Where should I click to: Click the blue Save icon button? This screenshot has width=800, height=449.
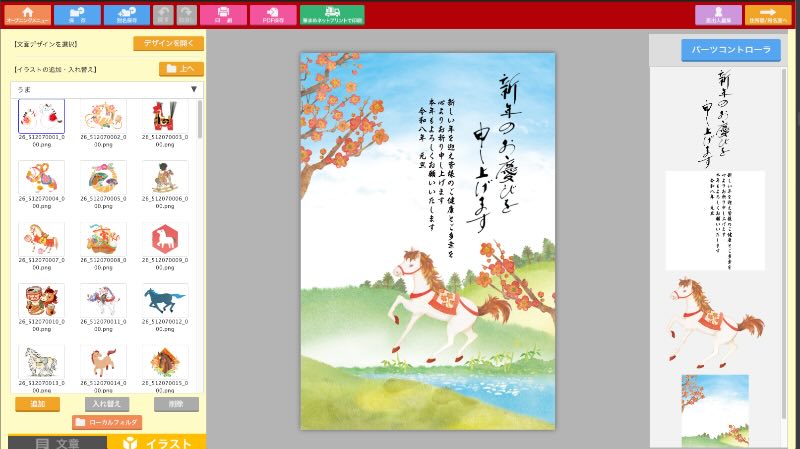pyautogui.click(x=77, y=14)
